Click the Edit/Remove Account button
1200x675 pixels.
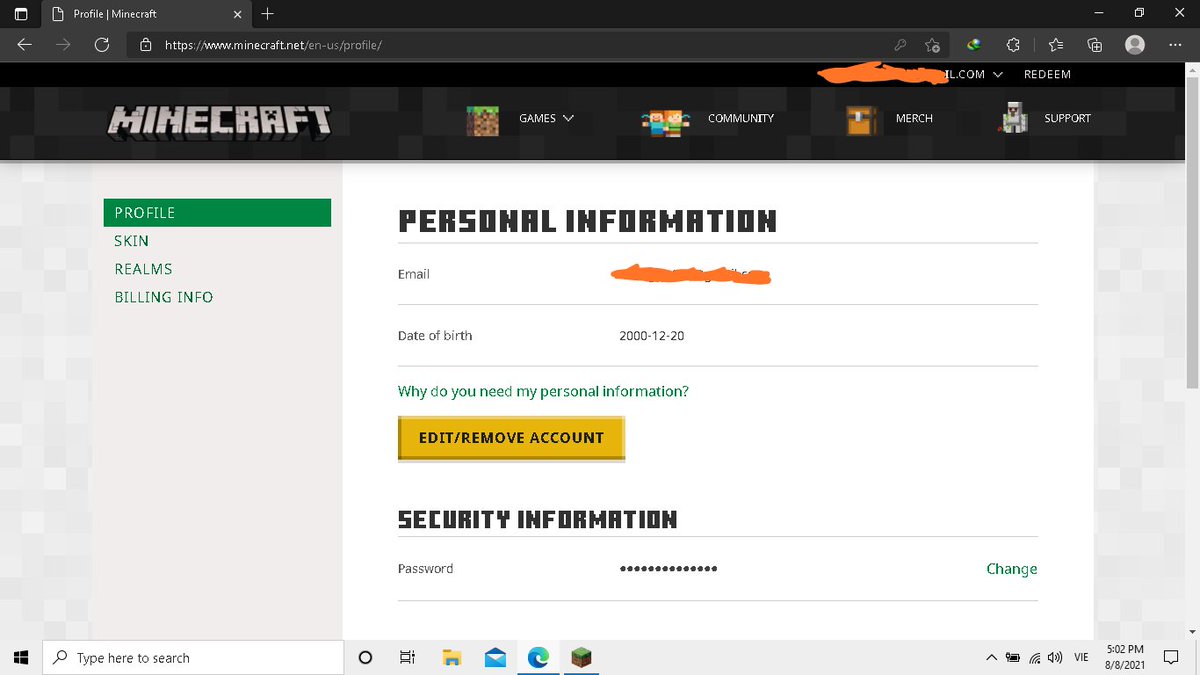(511, 438)
